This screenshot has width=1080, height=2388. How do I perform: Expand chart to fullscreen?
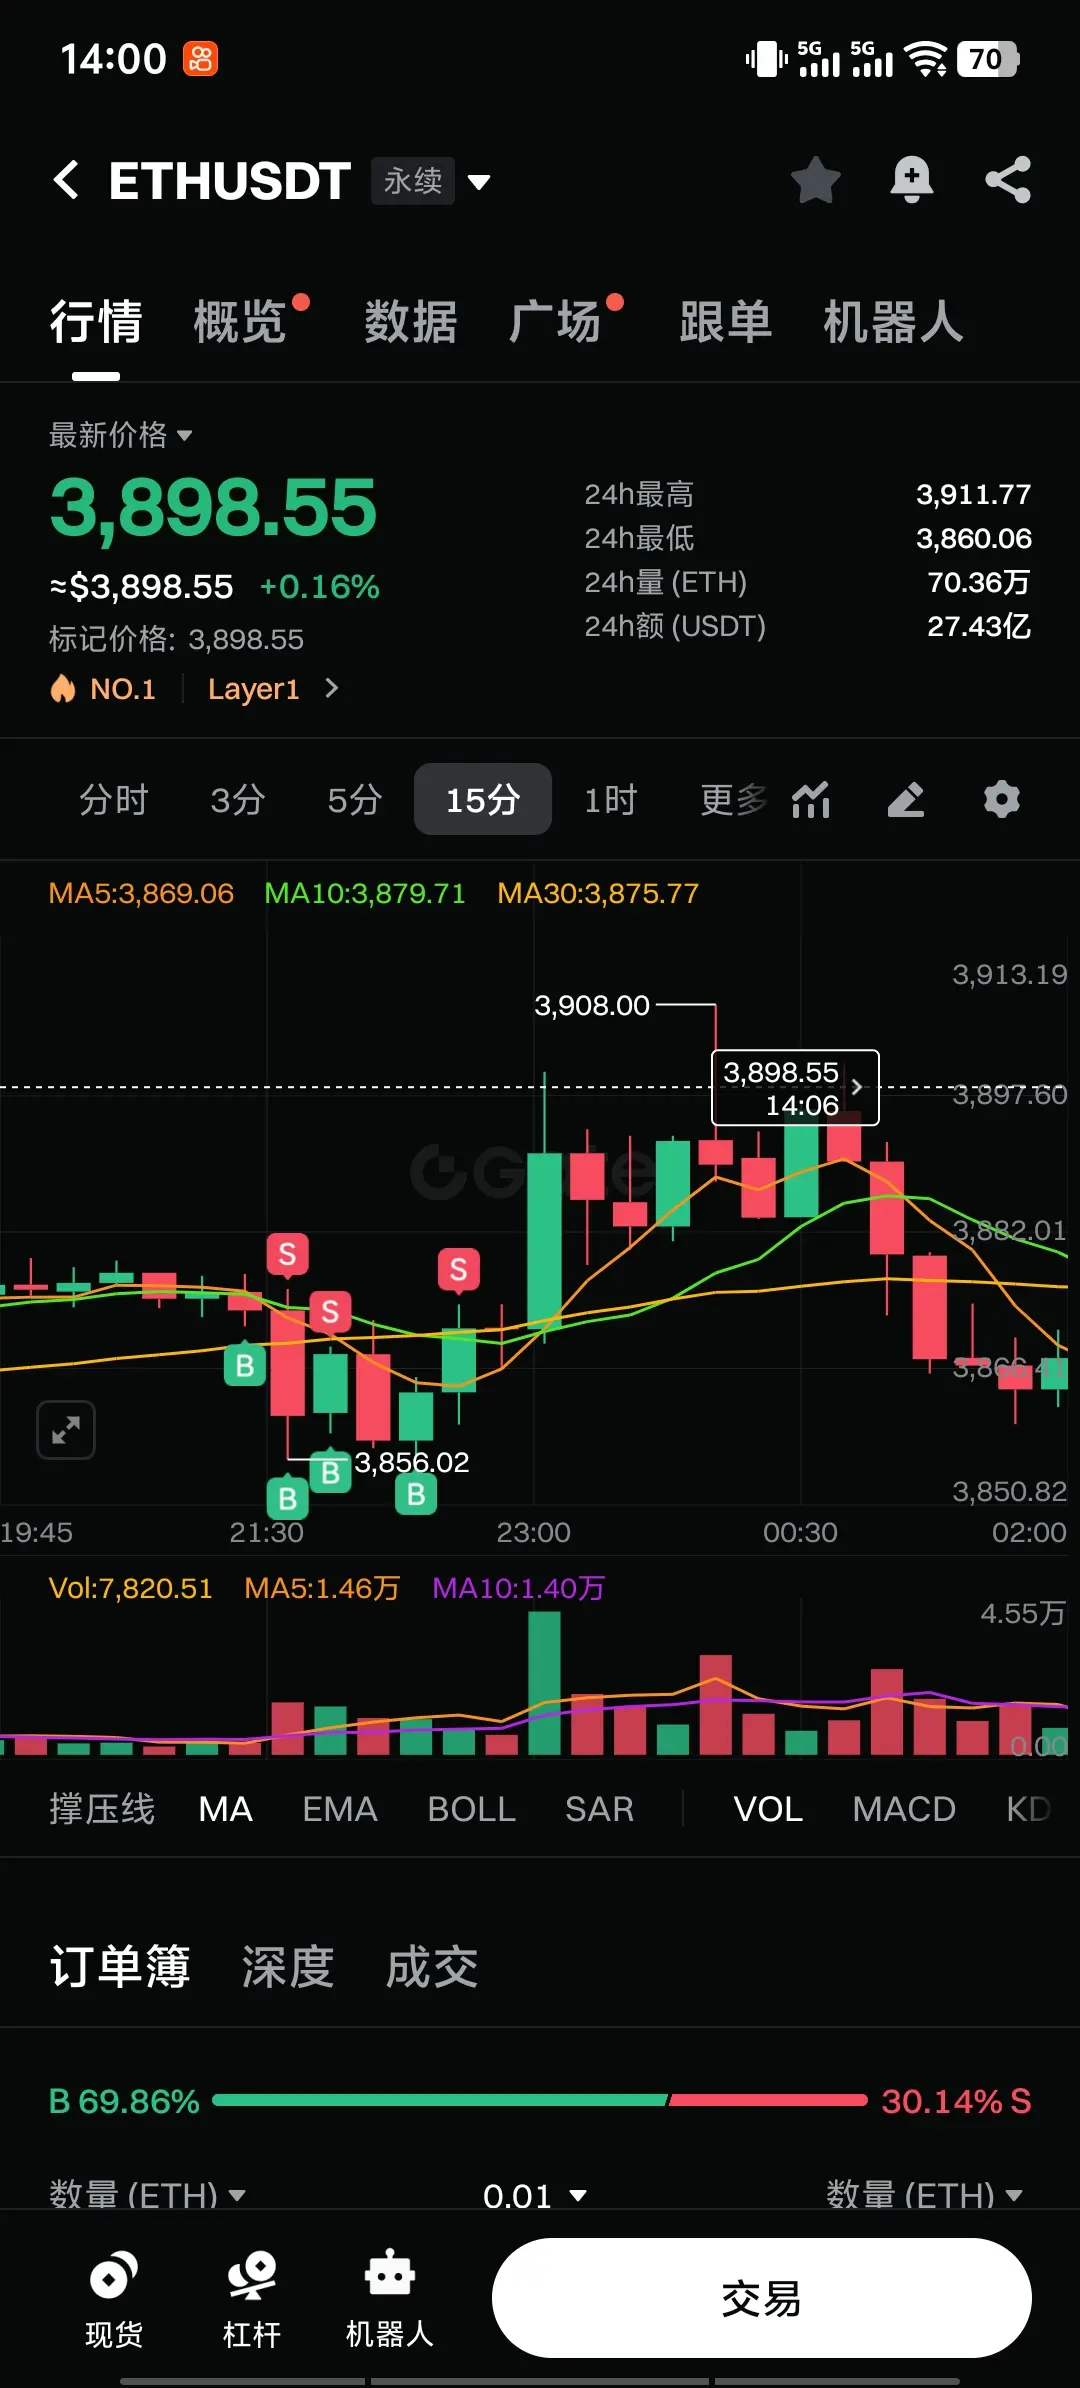click(66, 1430)
